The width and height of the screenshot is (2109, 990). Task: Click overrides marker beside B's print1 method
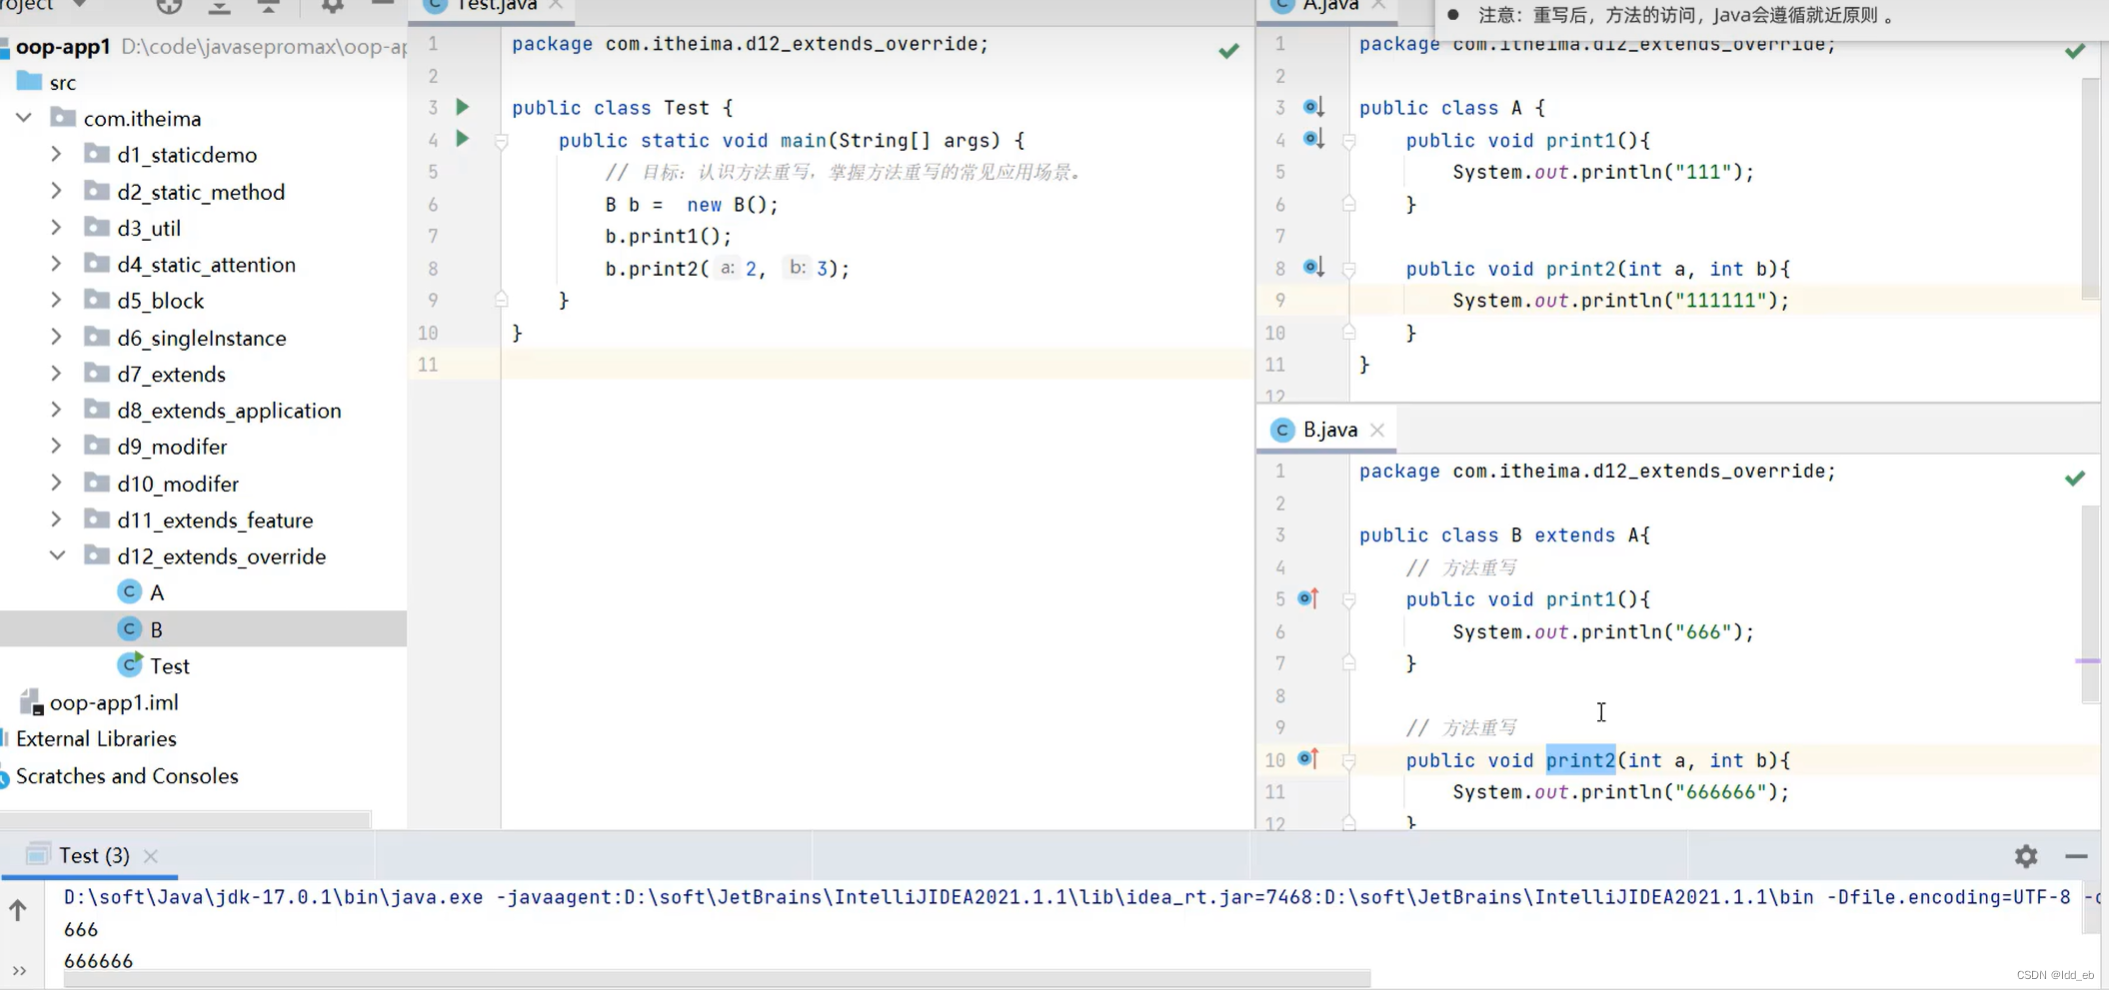(x=1308, y=598)
